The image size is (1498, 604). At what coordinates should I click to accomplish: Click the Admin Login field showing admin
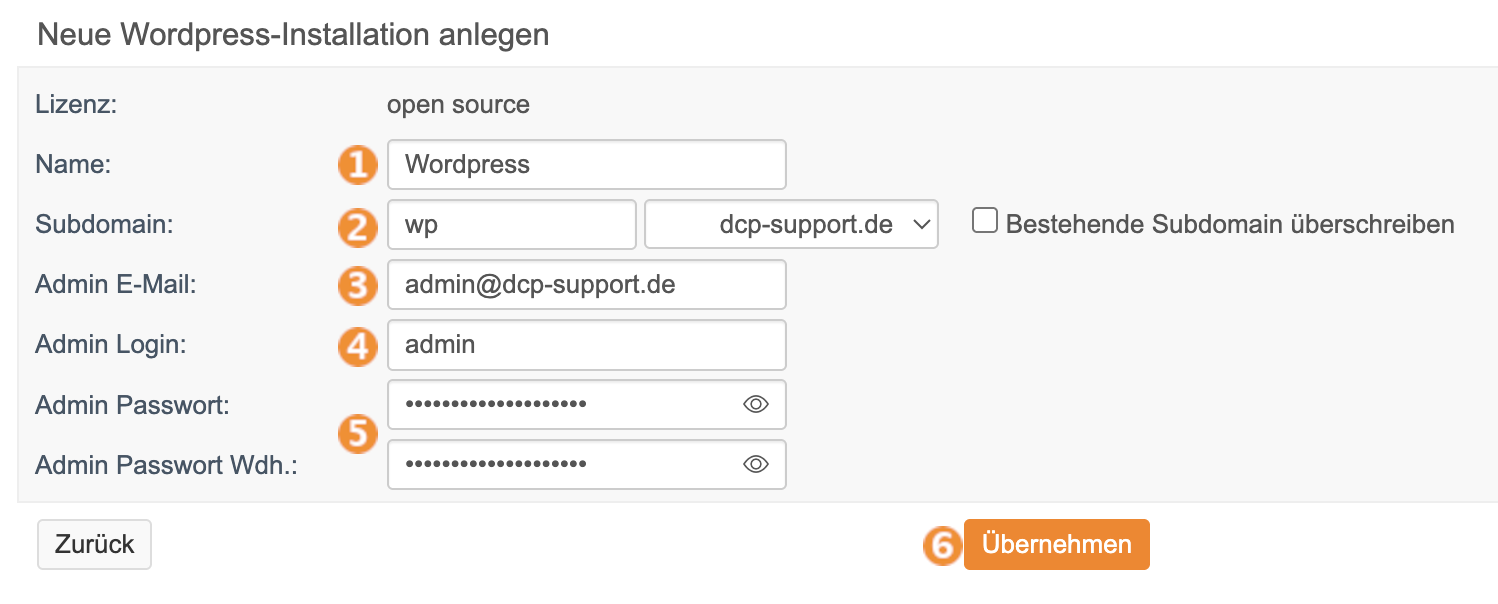pyautogui.click(x=586, y=344)
